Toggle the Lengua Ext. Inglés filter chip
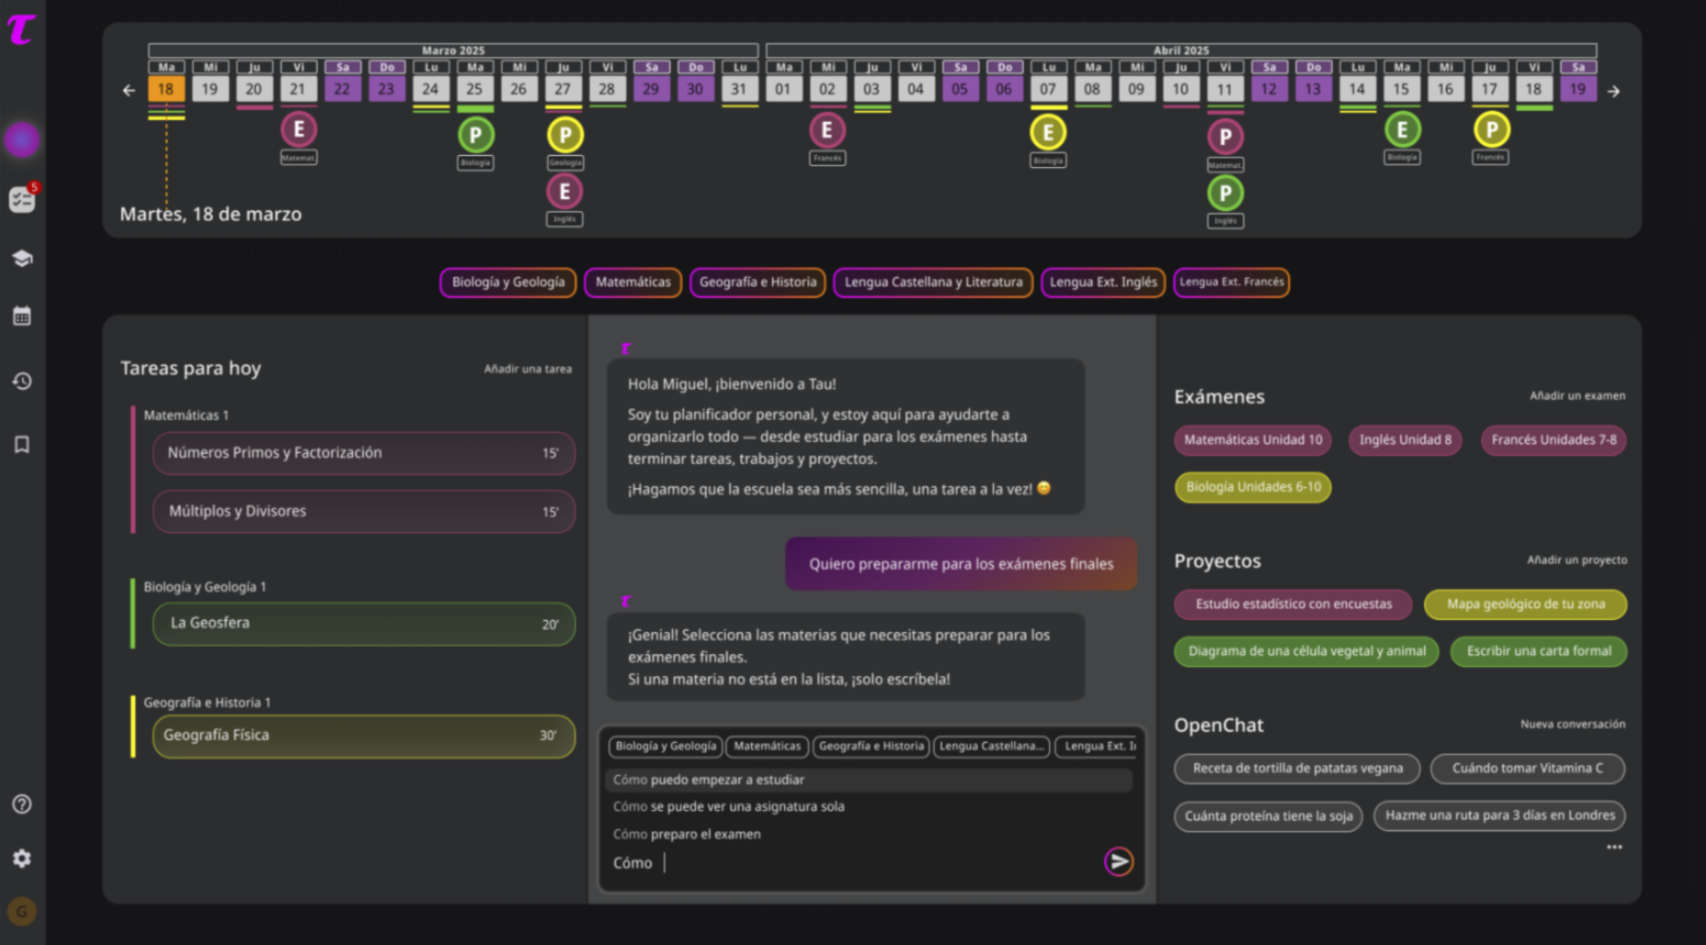The width and height of the screenshot is (1706, 945). (x=1103, y=282)
